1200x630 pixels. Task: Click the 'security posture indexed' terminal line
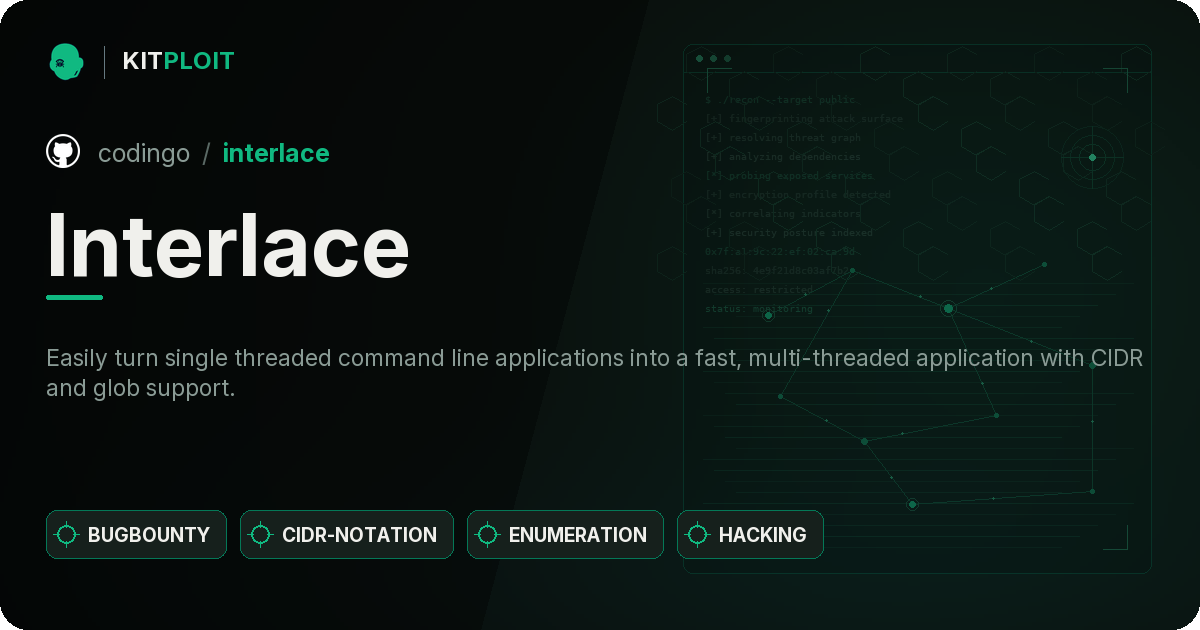(x=788, y=233)
